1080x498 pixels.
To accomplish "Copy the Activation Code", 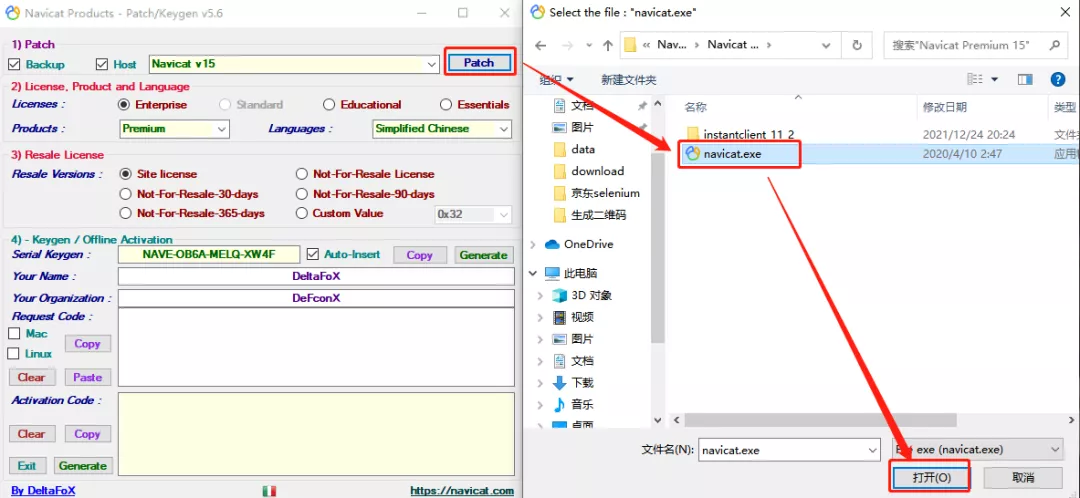I will coord(87,434).
